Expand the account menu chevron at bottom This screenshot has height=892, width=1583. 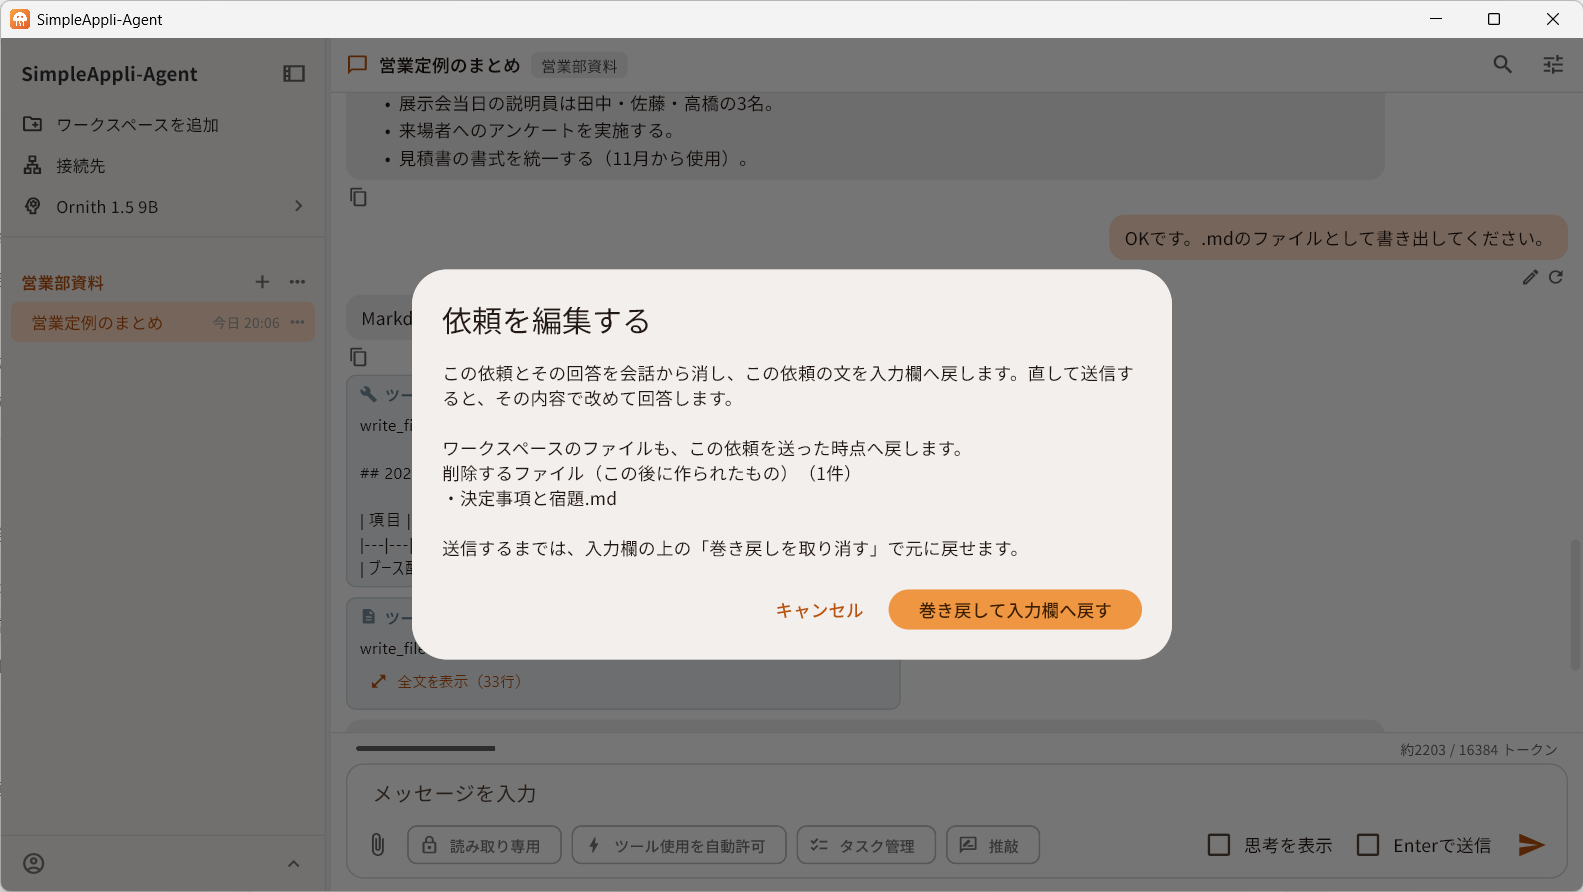coord(293,863)
